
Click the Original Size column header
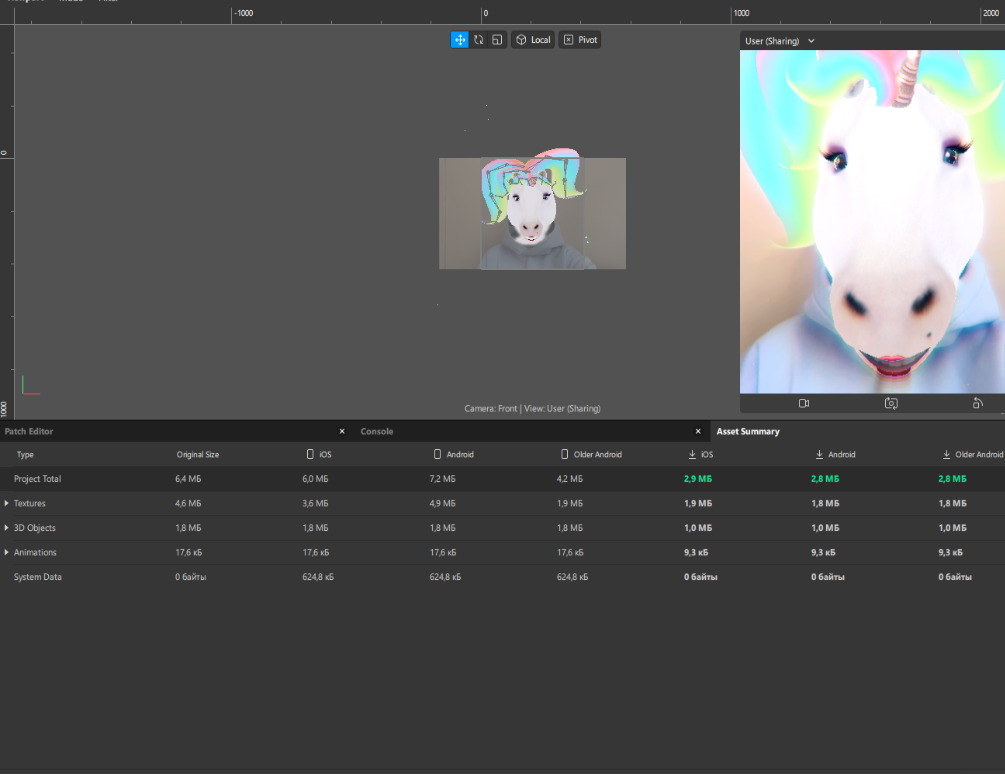[x=197, y=454]
